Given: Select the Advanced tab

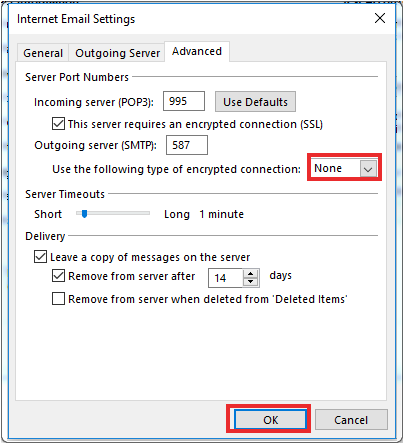Looking at the screenshot, I should (x=197, y=51).
